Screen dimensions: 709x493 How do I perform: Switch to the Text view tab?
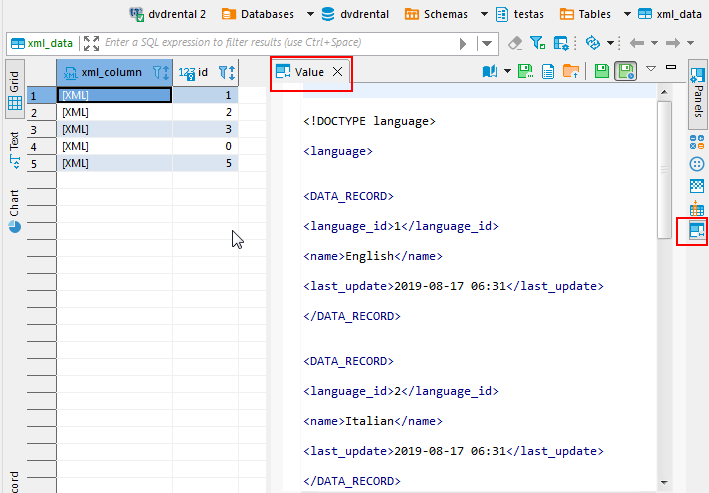click(14, 150)
